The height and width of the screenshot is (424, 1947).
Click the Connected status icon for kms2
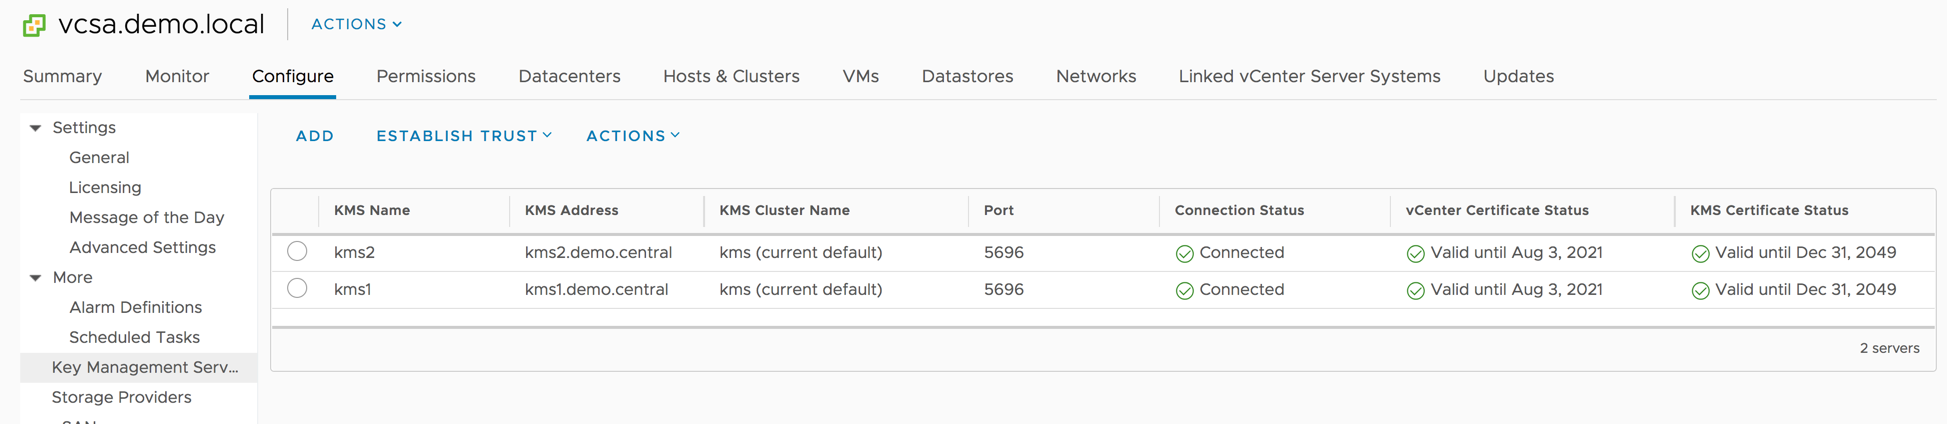pos(1185,254)
